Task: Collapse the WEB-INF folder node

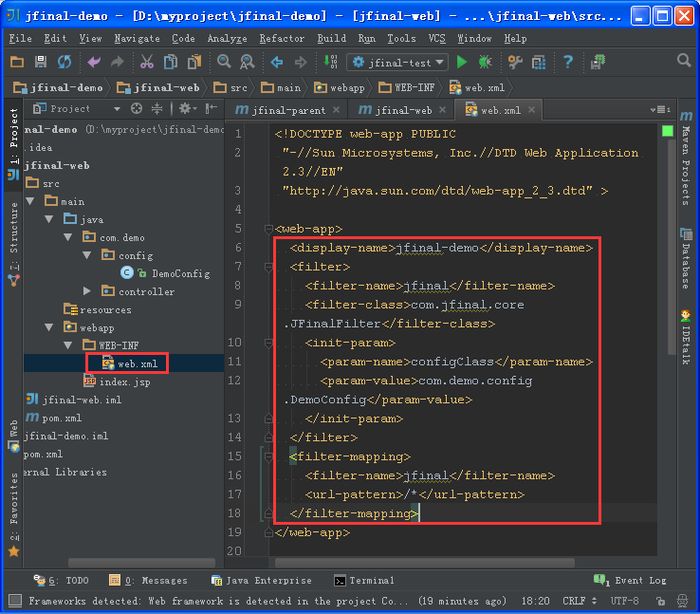Action: [x=68, y=345]
